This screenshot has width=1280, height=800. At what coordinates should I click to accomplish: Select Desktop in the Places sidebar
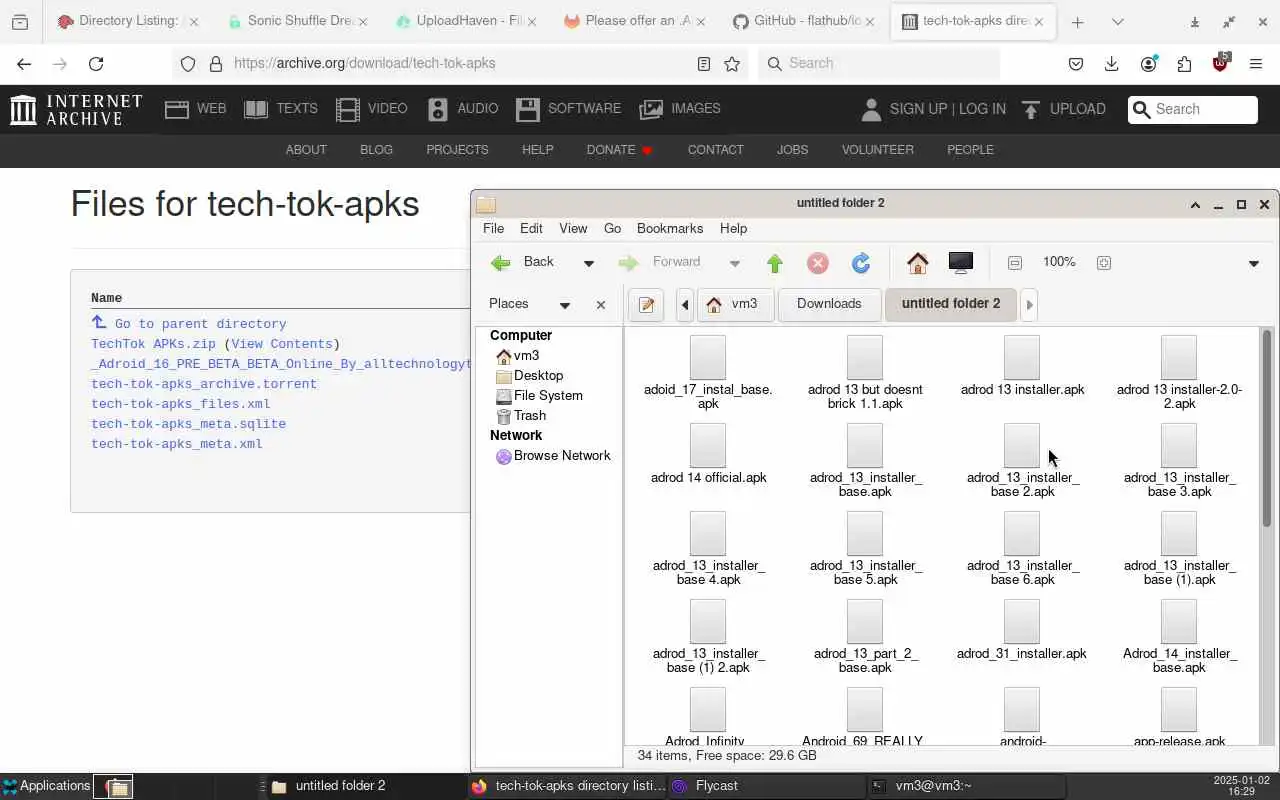[x=538, y=375]
